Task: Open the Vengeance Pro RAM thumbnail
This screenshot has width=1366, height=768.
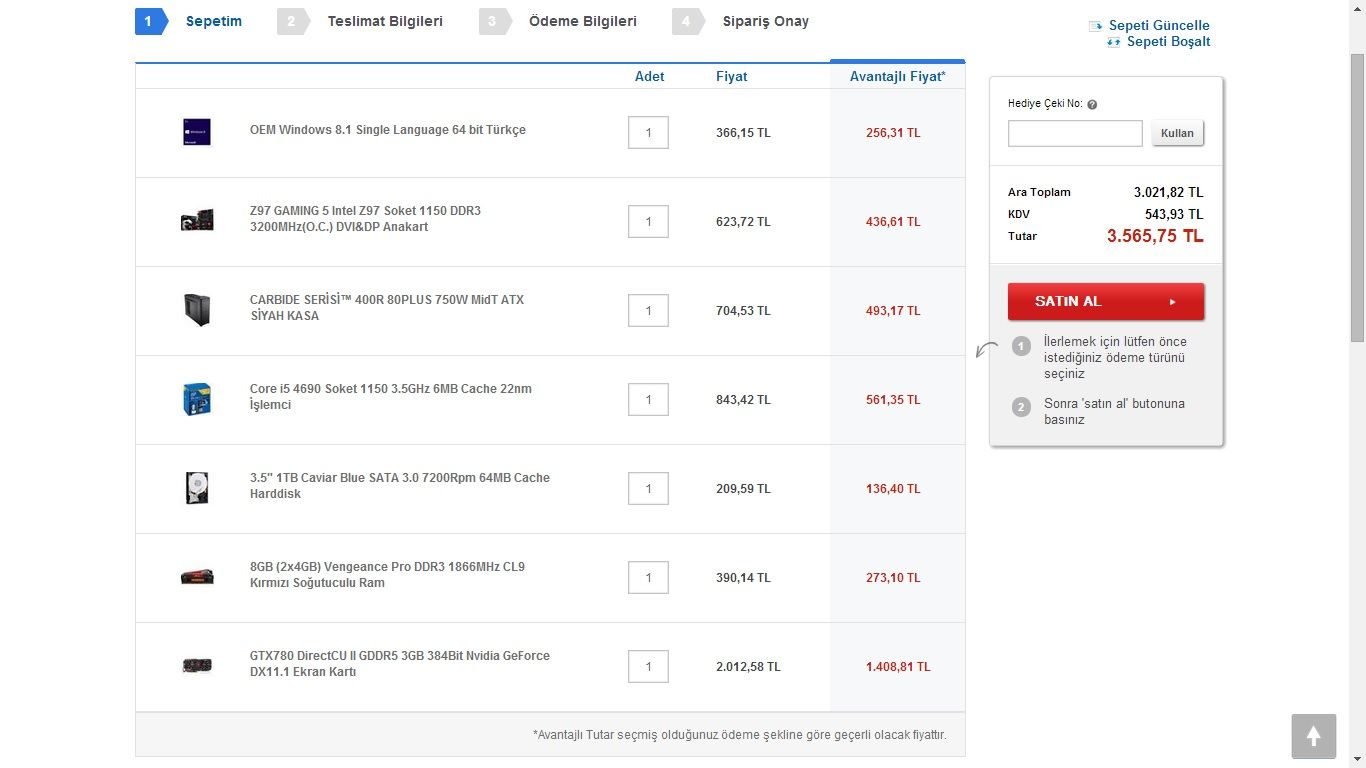Action: pyautogui.click(x=197, y=577)
